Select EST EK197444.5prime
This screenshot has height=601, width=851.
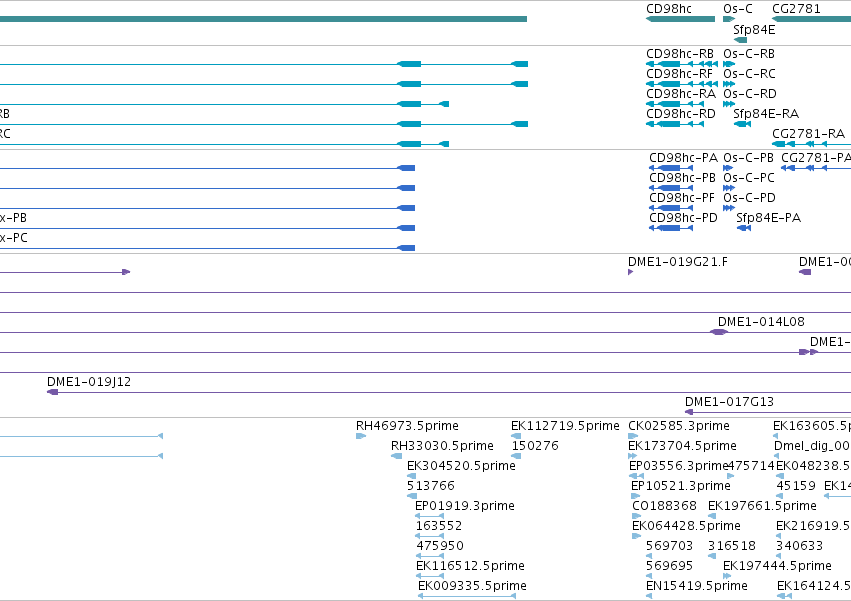tap(777, 566)
